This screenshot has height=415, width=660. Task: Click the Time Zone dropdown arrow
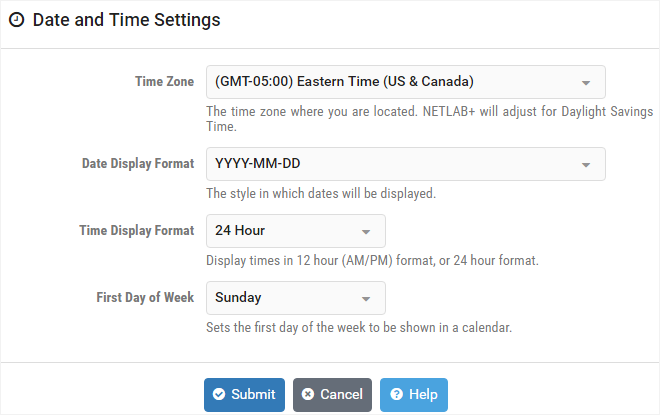tap(585, 82)
